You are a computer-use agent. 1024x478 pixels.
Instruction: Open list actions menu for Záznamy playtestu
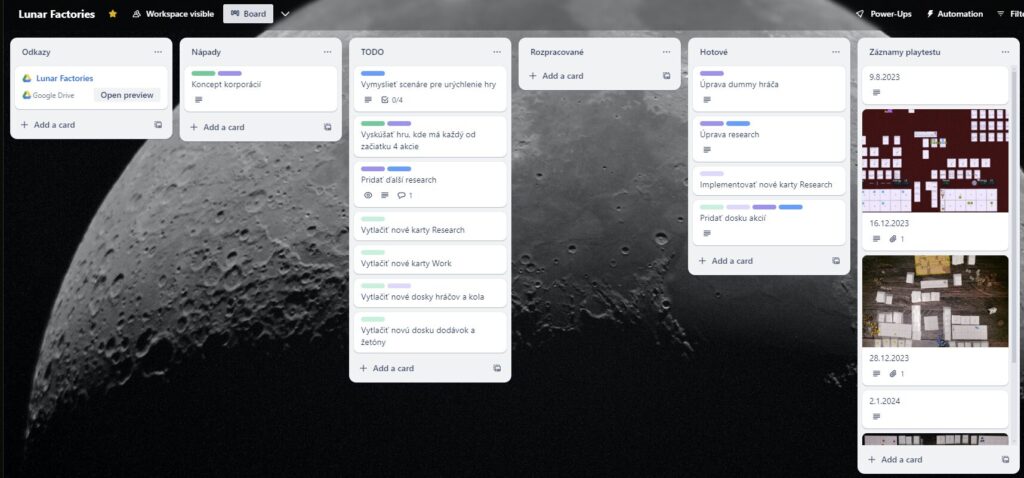(1005, 52)
